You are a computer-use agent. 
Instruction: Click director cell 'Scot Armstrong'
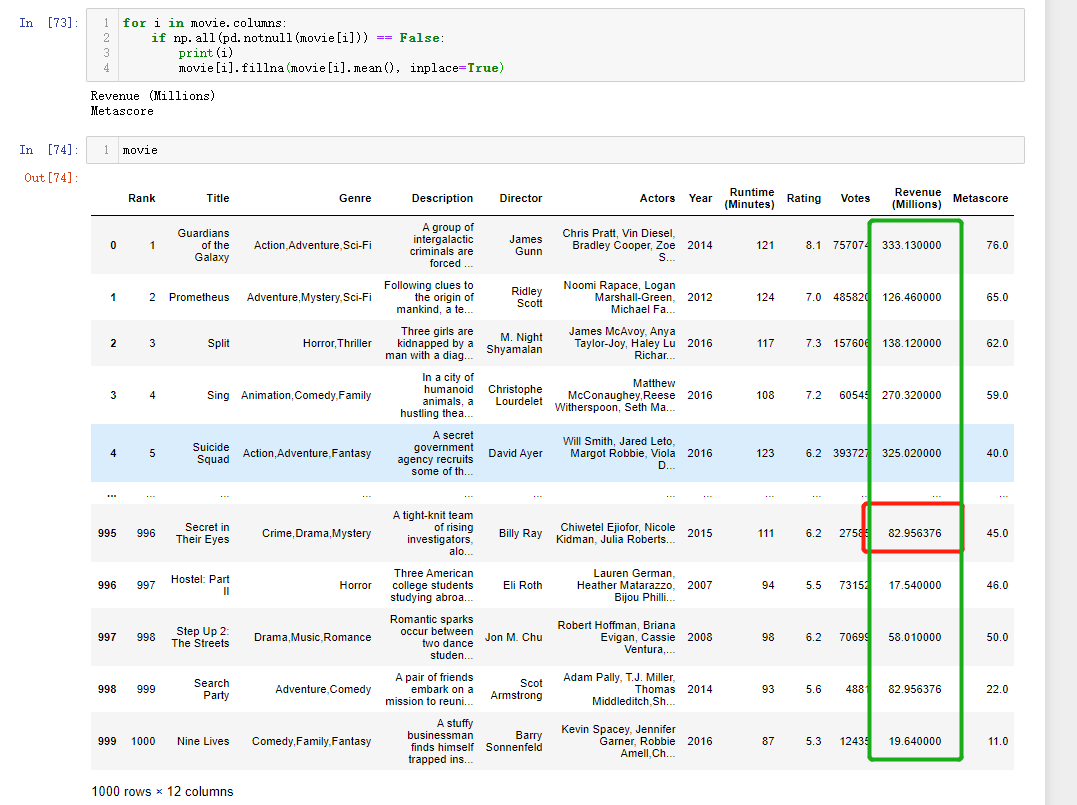[x=517, y=689]
